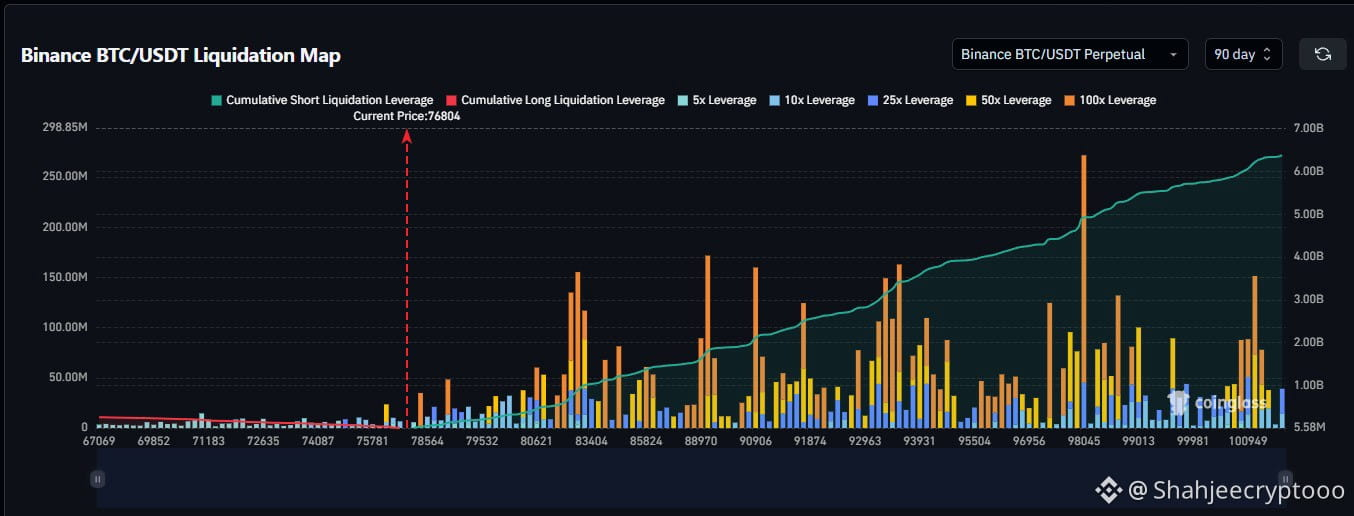
Task: Toggle Cumulative Long Liquidation Leverage legend
Action: [x=555, y=100]
